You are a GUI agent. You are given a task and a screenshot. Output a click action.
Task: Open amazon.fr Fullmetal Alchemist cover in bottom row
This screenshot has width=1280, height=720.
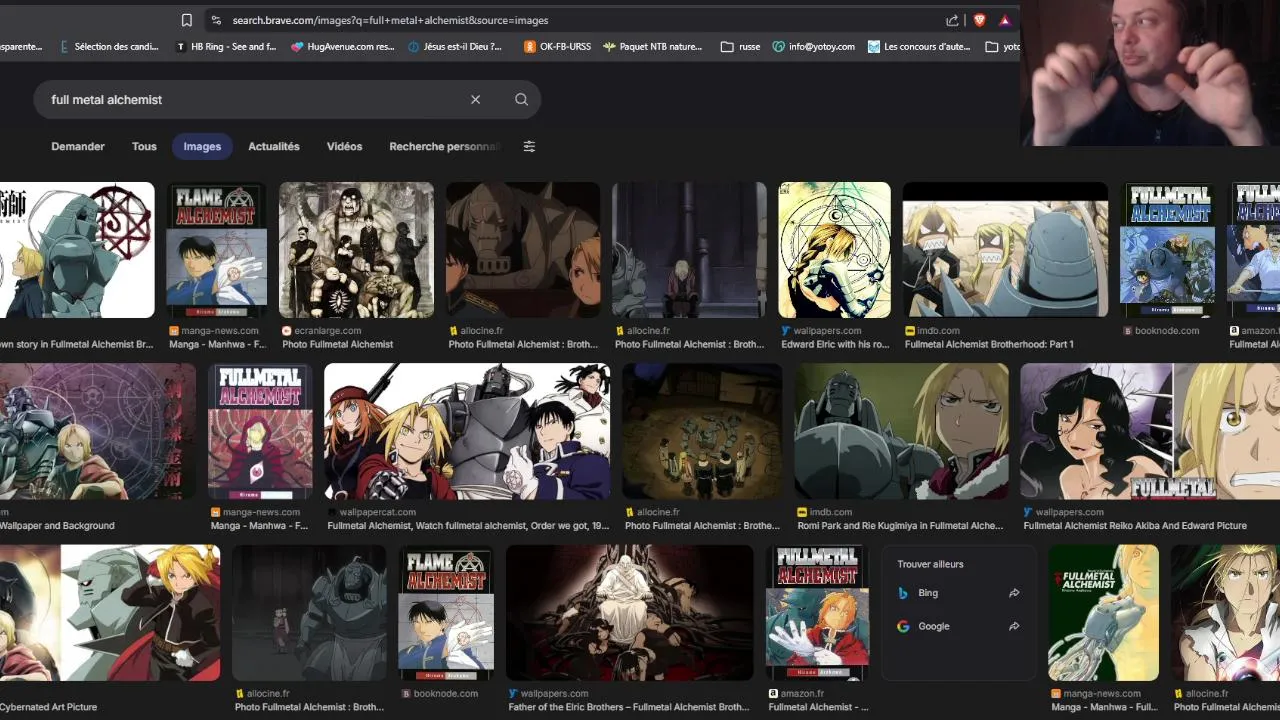(817, 612)
